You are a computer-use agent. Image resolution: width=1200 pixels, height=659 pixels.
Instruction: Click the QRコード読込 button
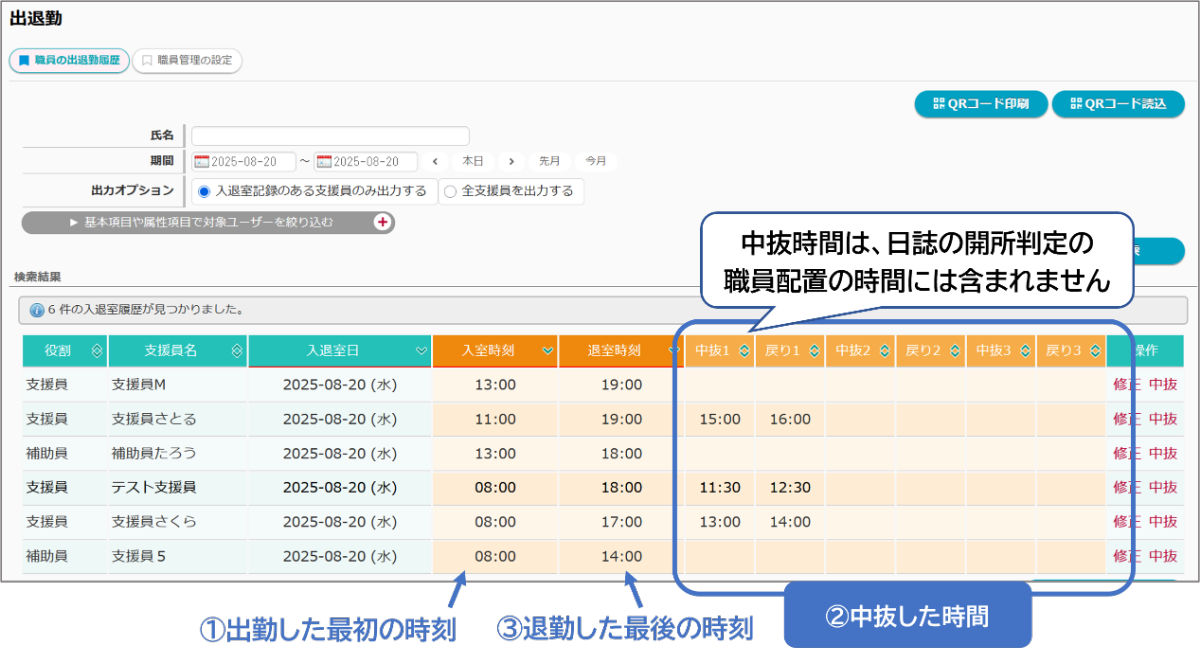[x=1117, y=104]
